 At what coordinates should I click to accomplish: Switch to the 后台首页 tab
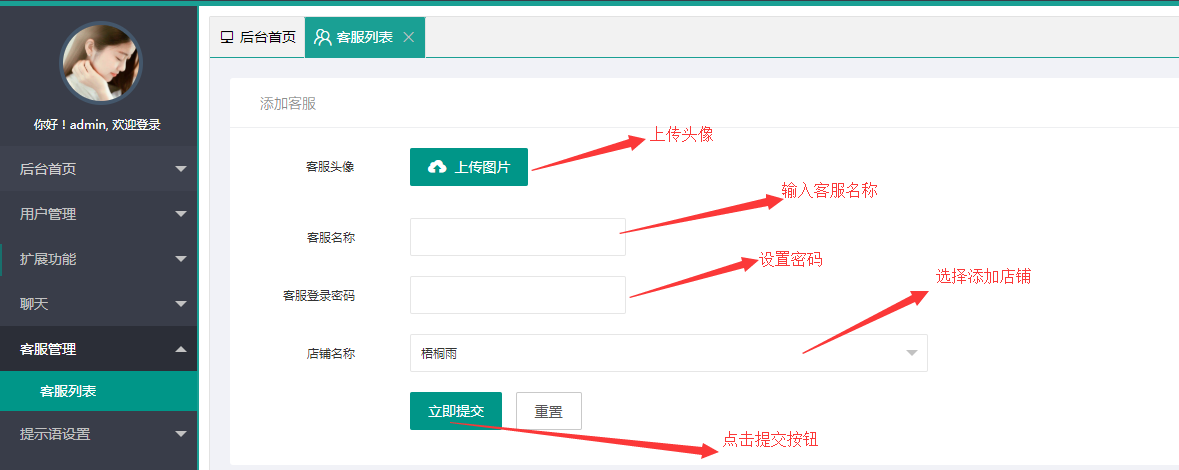(x=258, y=38)
